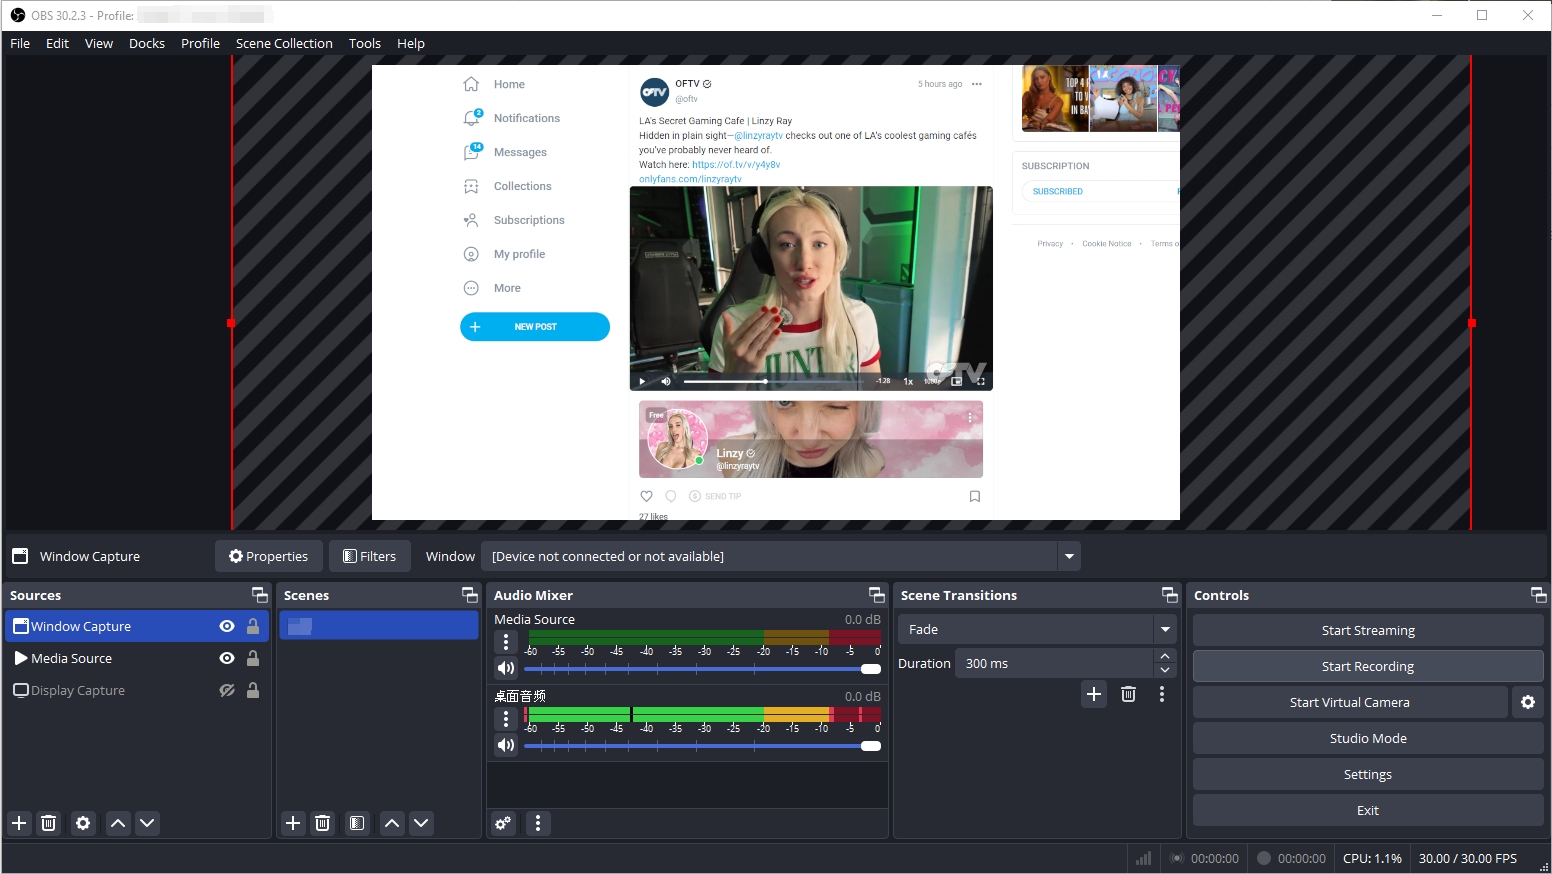Float the Sources dock using its pop-out icon
Viewport: 1552px width, 874px height.
[x=260, y=595]
